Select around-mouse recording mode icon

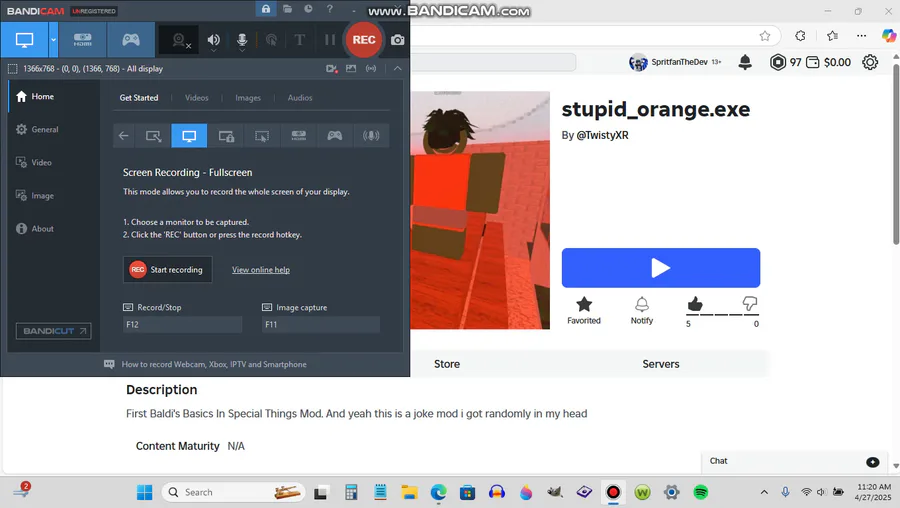click(262, 136)
